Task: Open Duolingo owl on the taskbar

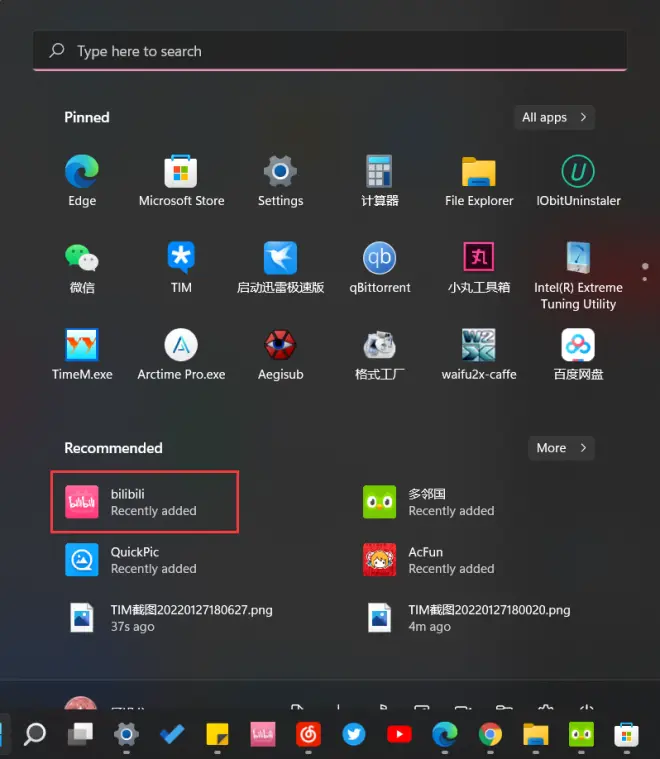Action: click(x=581, y=734)
